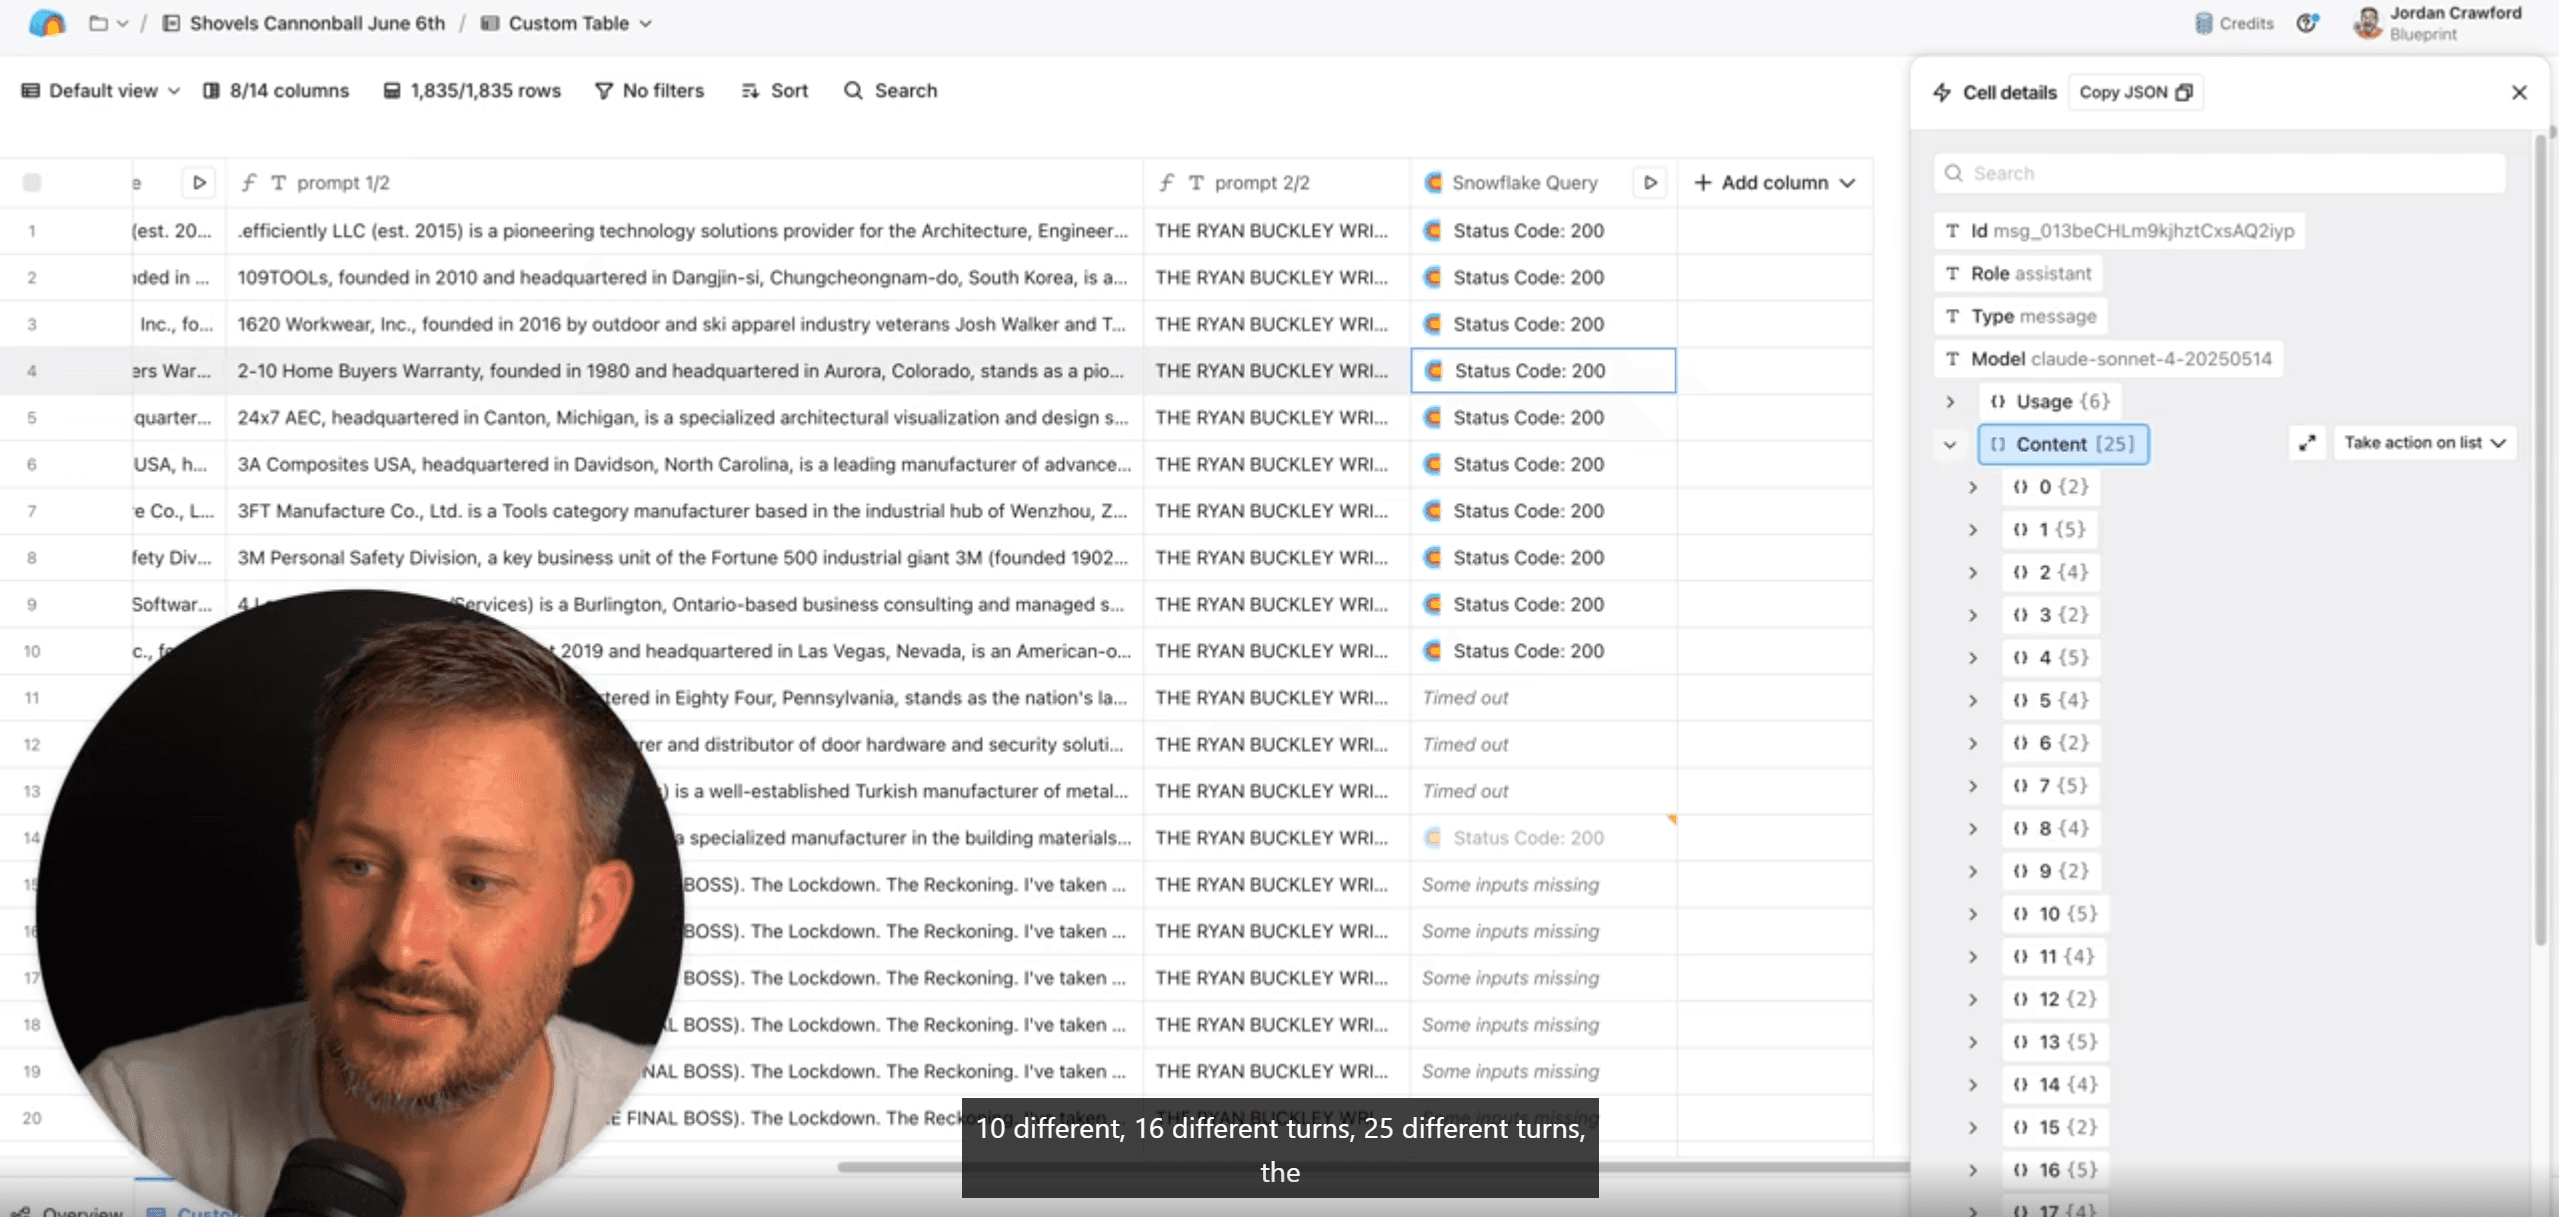Image resolution: width=2559 pixels, height=1217 pixels.
Task: Open the 8/14 columns selector
Action: pyautogui.click(x=276, y=91)
